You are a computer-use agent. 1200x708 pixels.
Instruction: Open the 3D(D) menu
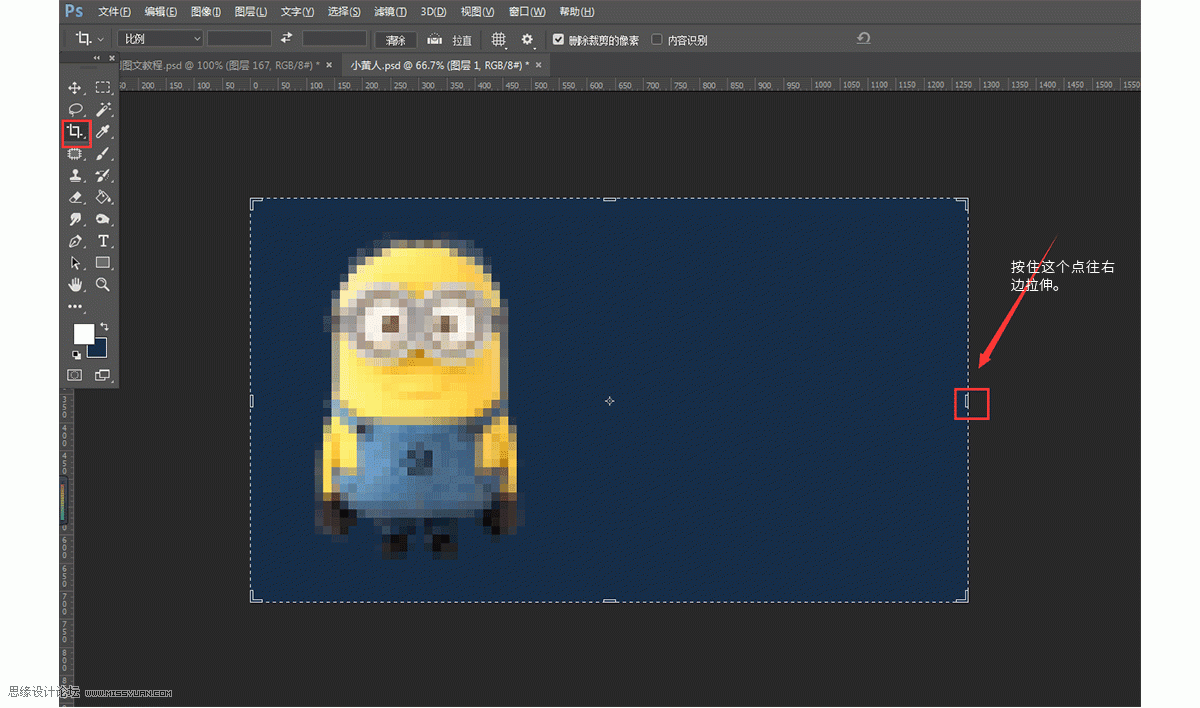pyautogui.click(x=434, y=12)
